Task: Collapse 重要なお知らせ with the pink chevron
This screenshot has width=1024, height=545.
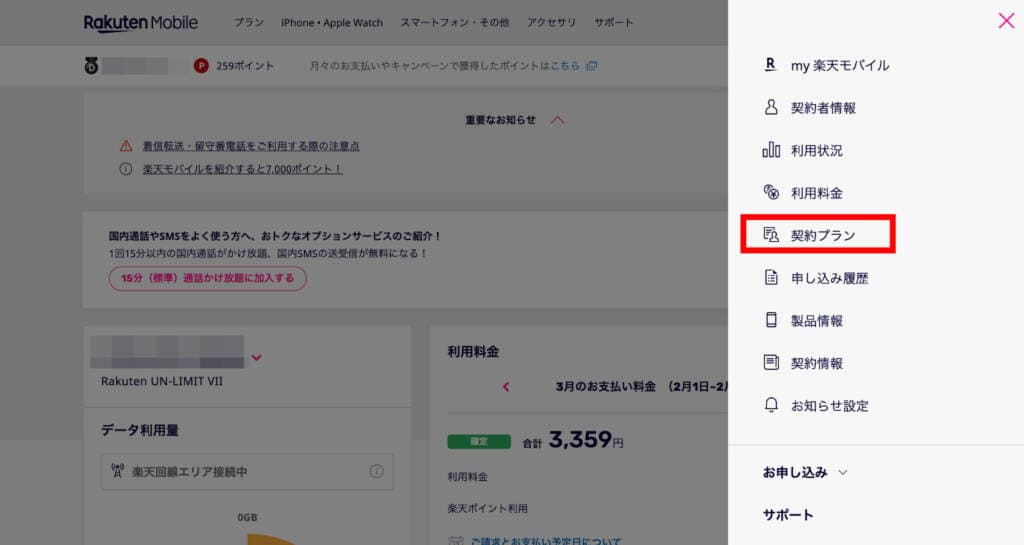Action: [558, 120]
